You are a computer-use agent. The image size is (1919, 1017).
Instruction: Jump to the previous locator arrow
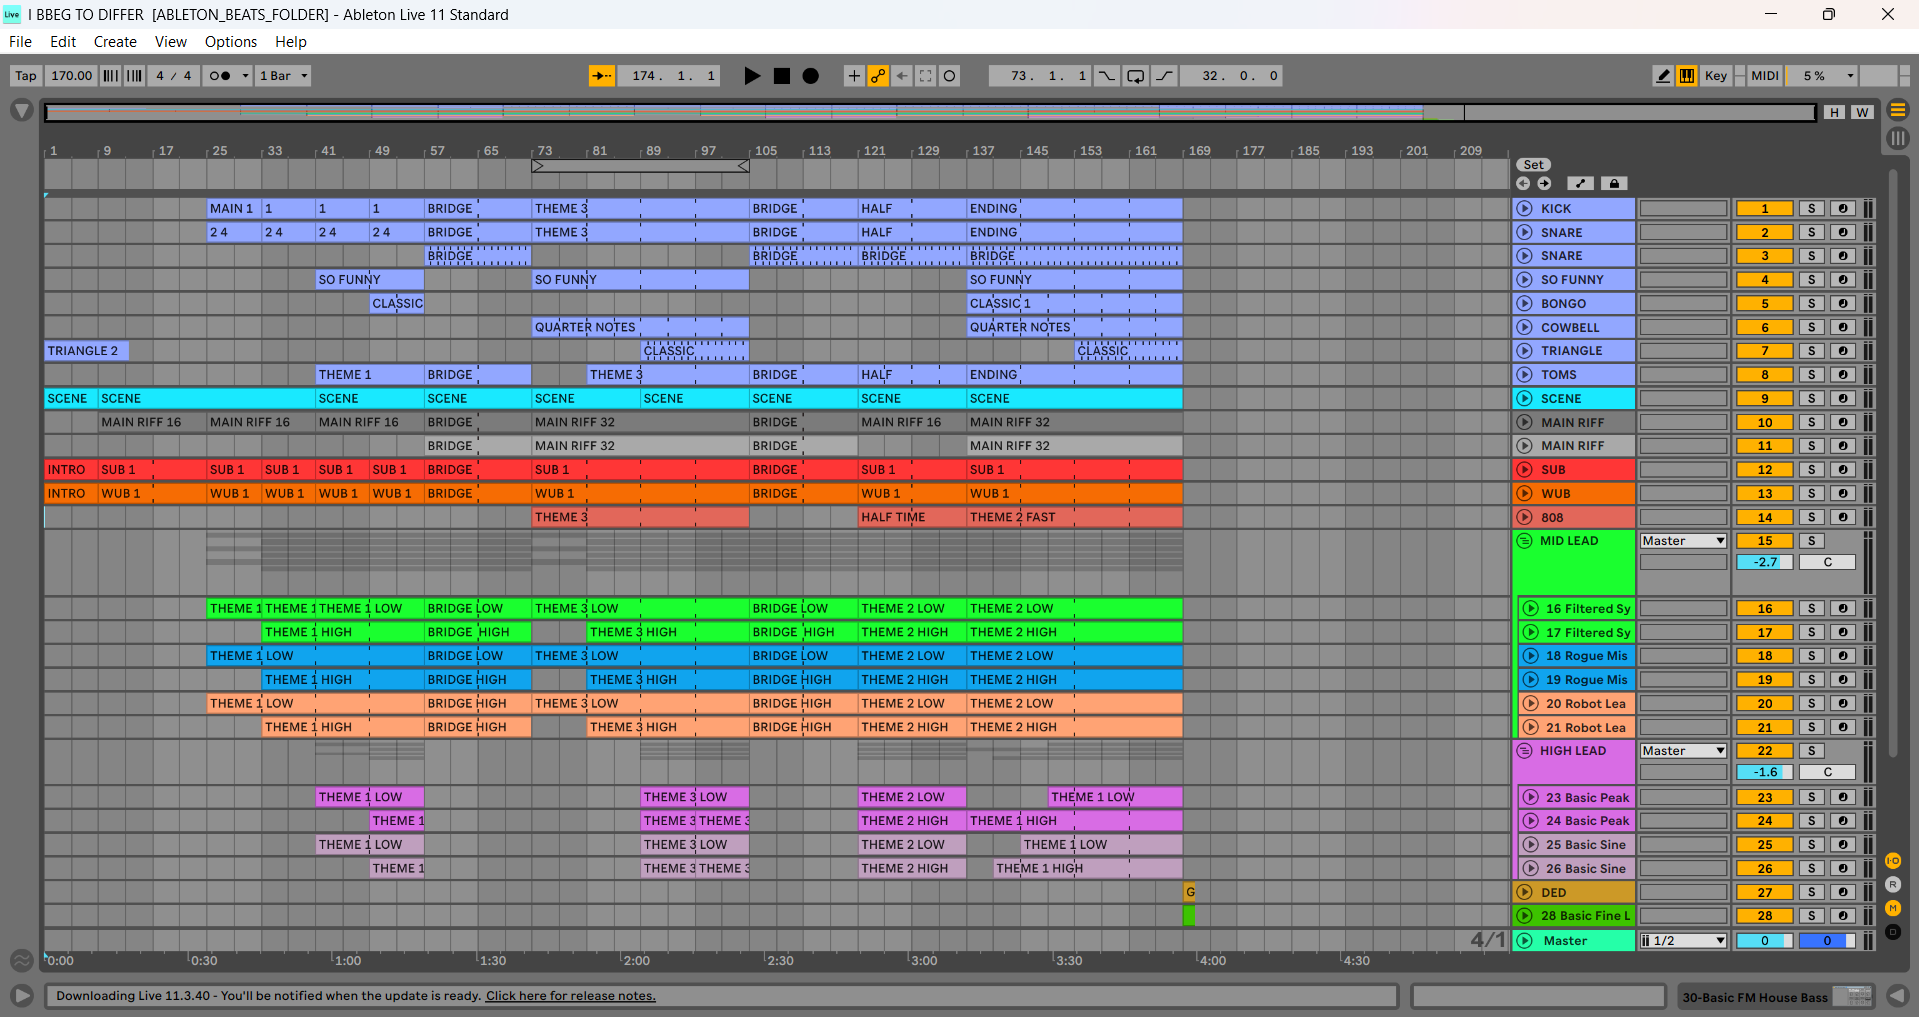1523,183
